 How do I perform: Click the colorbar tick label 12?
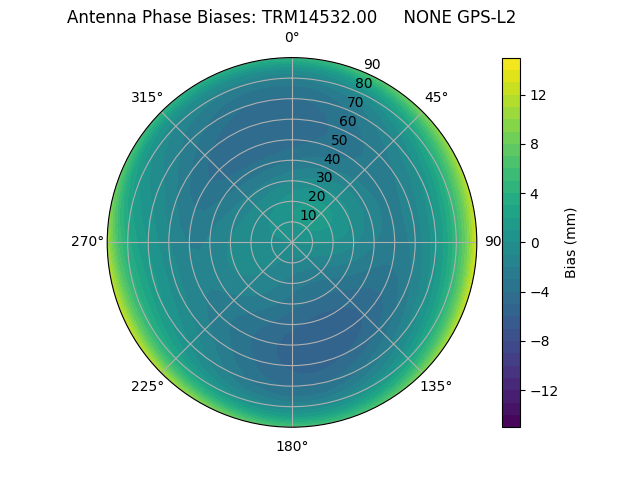pos(537,95)
